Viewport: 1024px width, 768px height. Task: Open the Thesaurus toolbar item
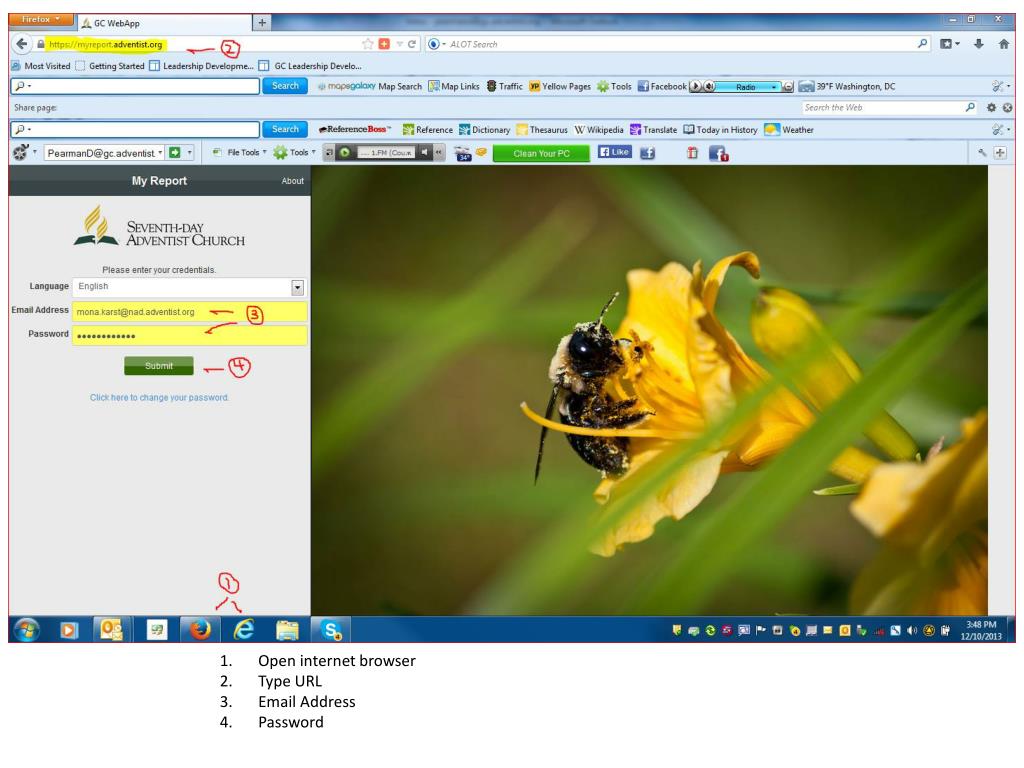(x=542, y=130)
